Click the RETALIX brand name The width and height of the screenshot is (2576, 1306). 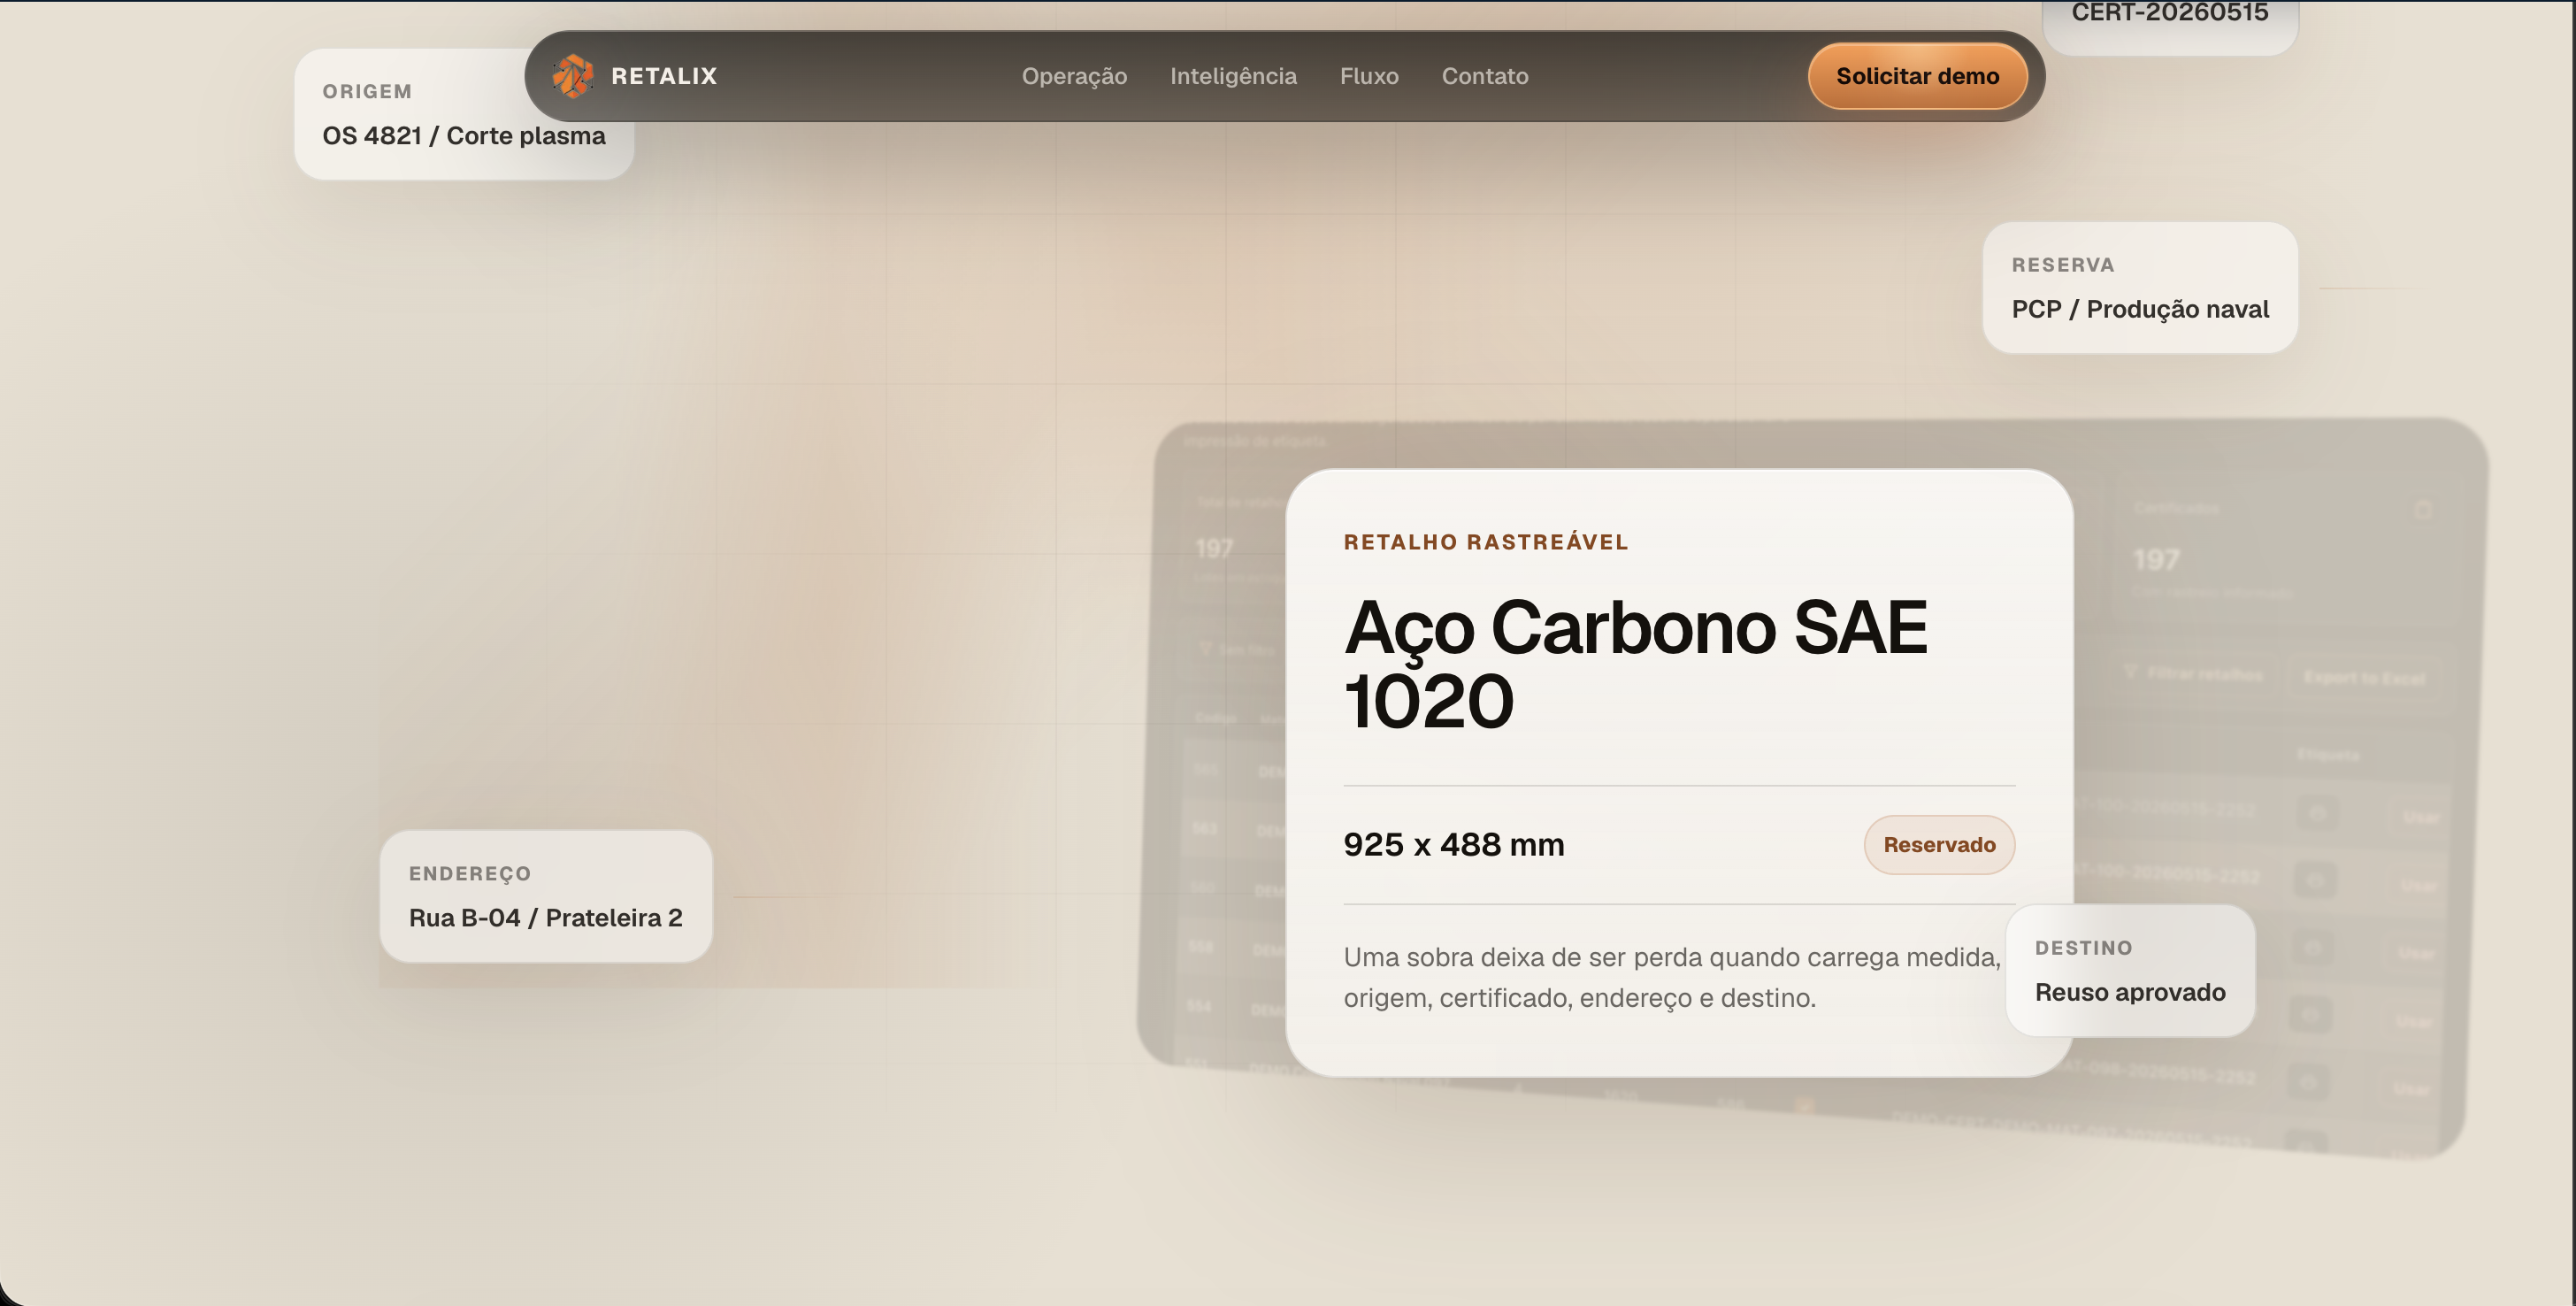click(664, 76)
